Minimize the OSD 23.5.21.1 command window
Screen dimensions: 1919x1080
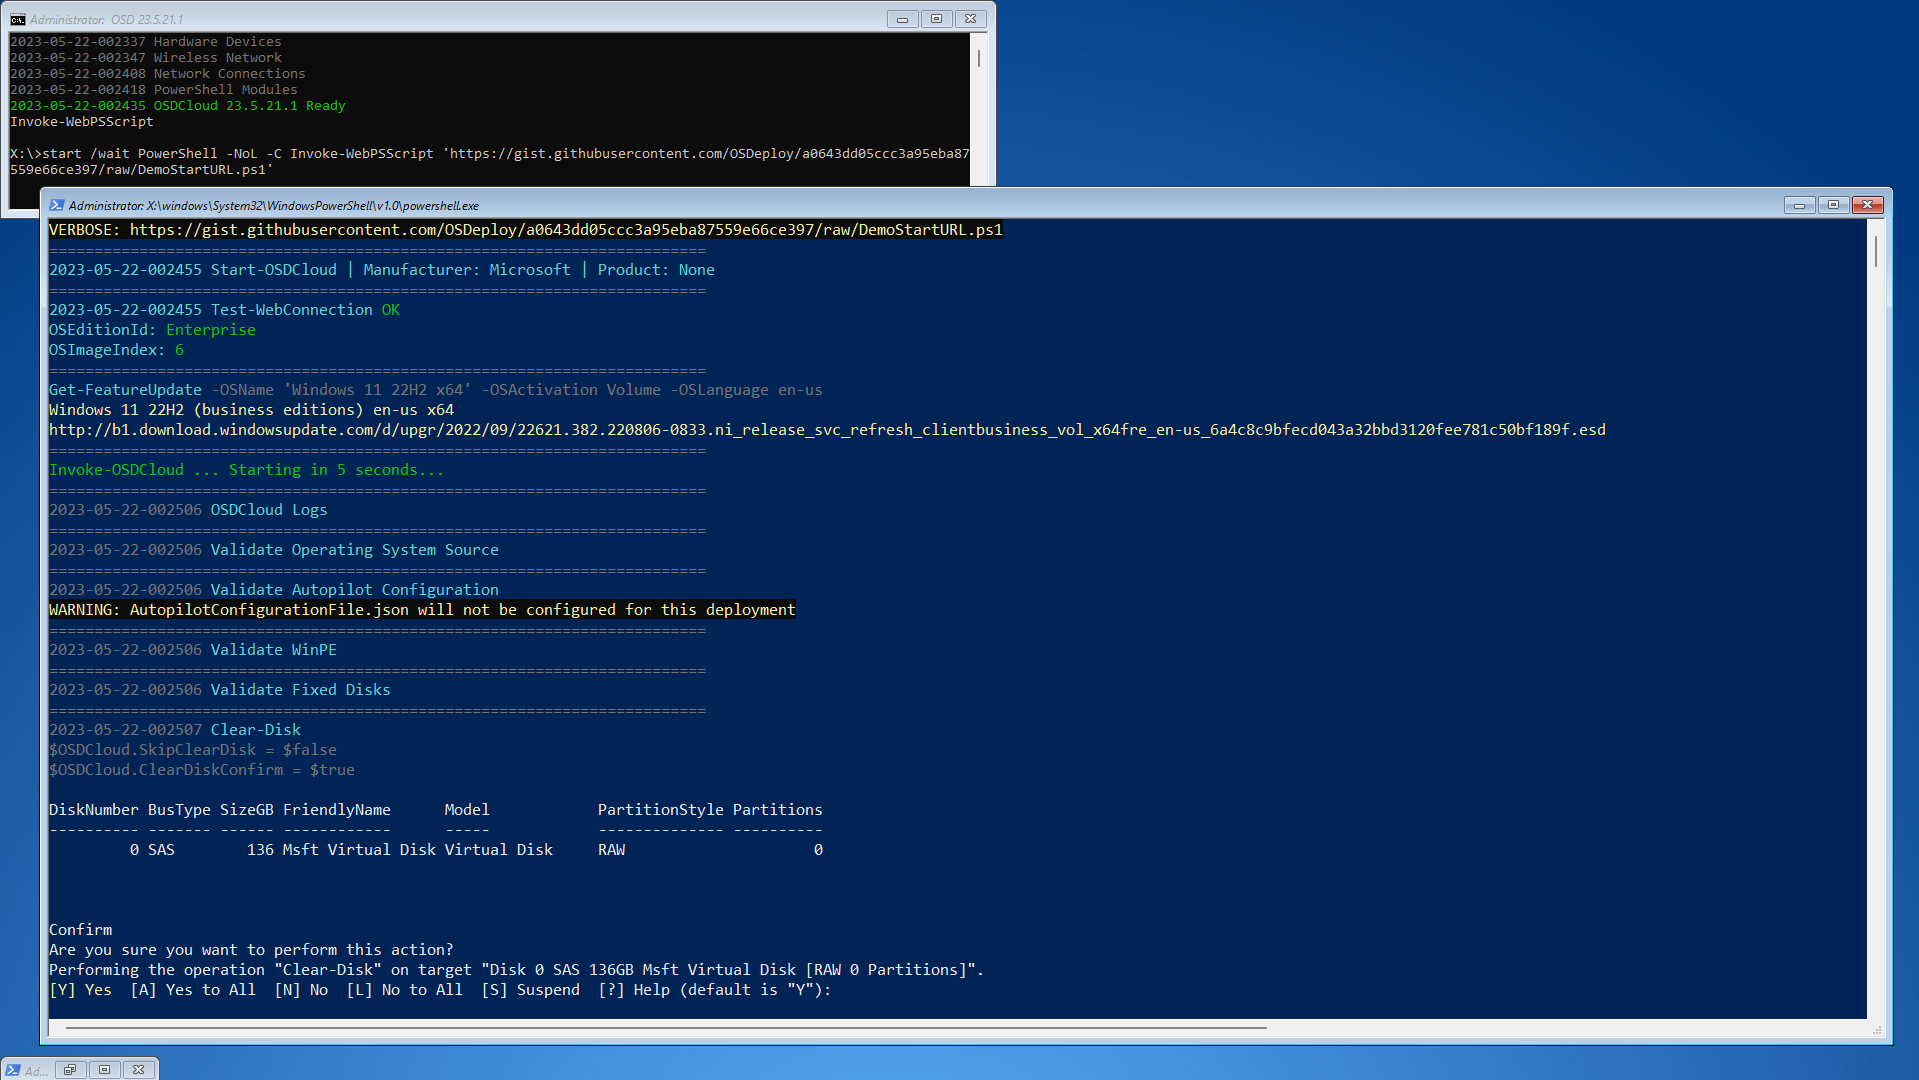[x=902, y=19]
